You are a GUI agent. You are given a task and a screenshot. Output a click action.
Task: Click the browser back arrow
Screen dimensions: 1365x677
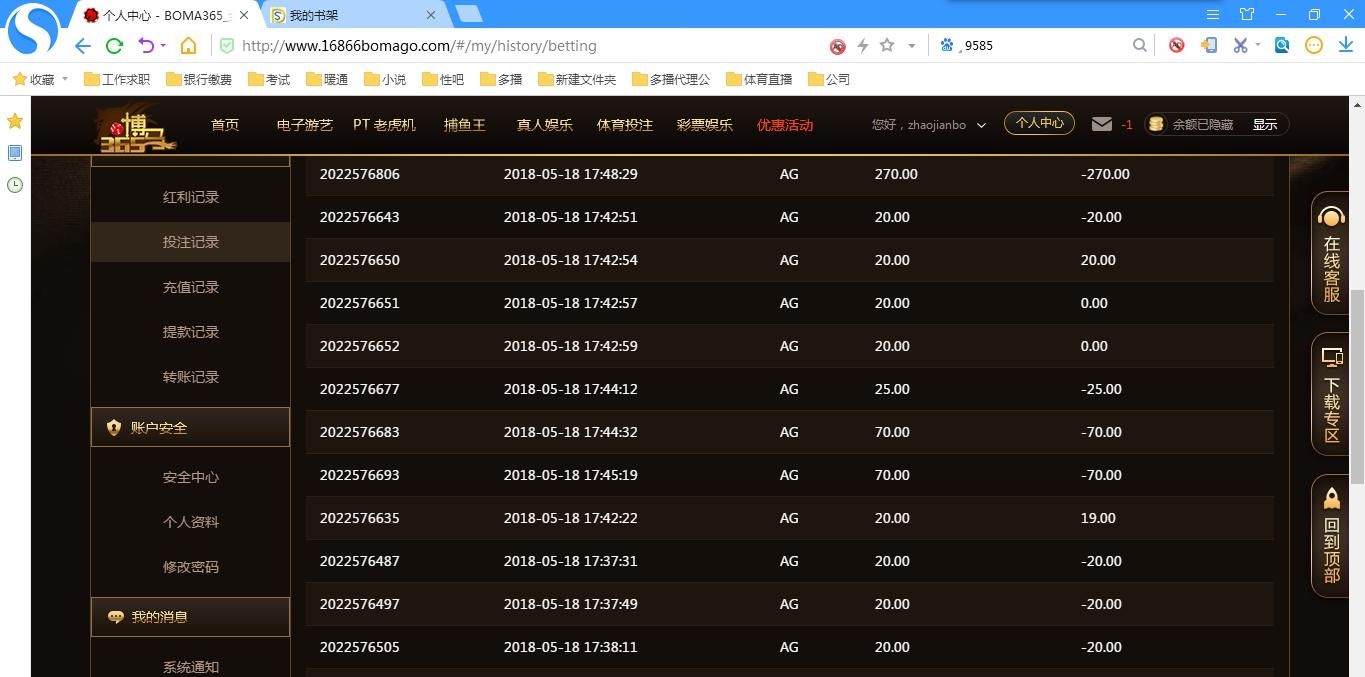click(83, 46)
